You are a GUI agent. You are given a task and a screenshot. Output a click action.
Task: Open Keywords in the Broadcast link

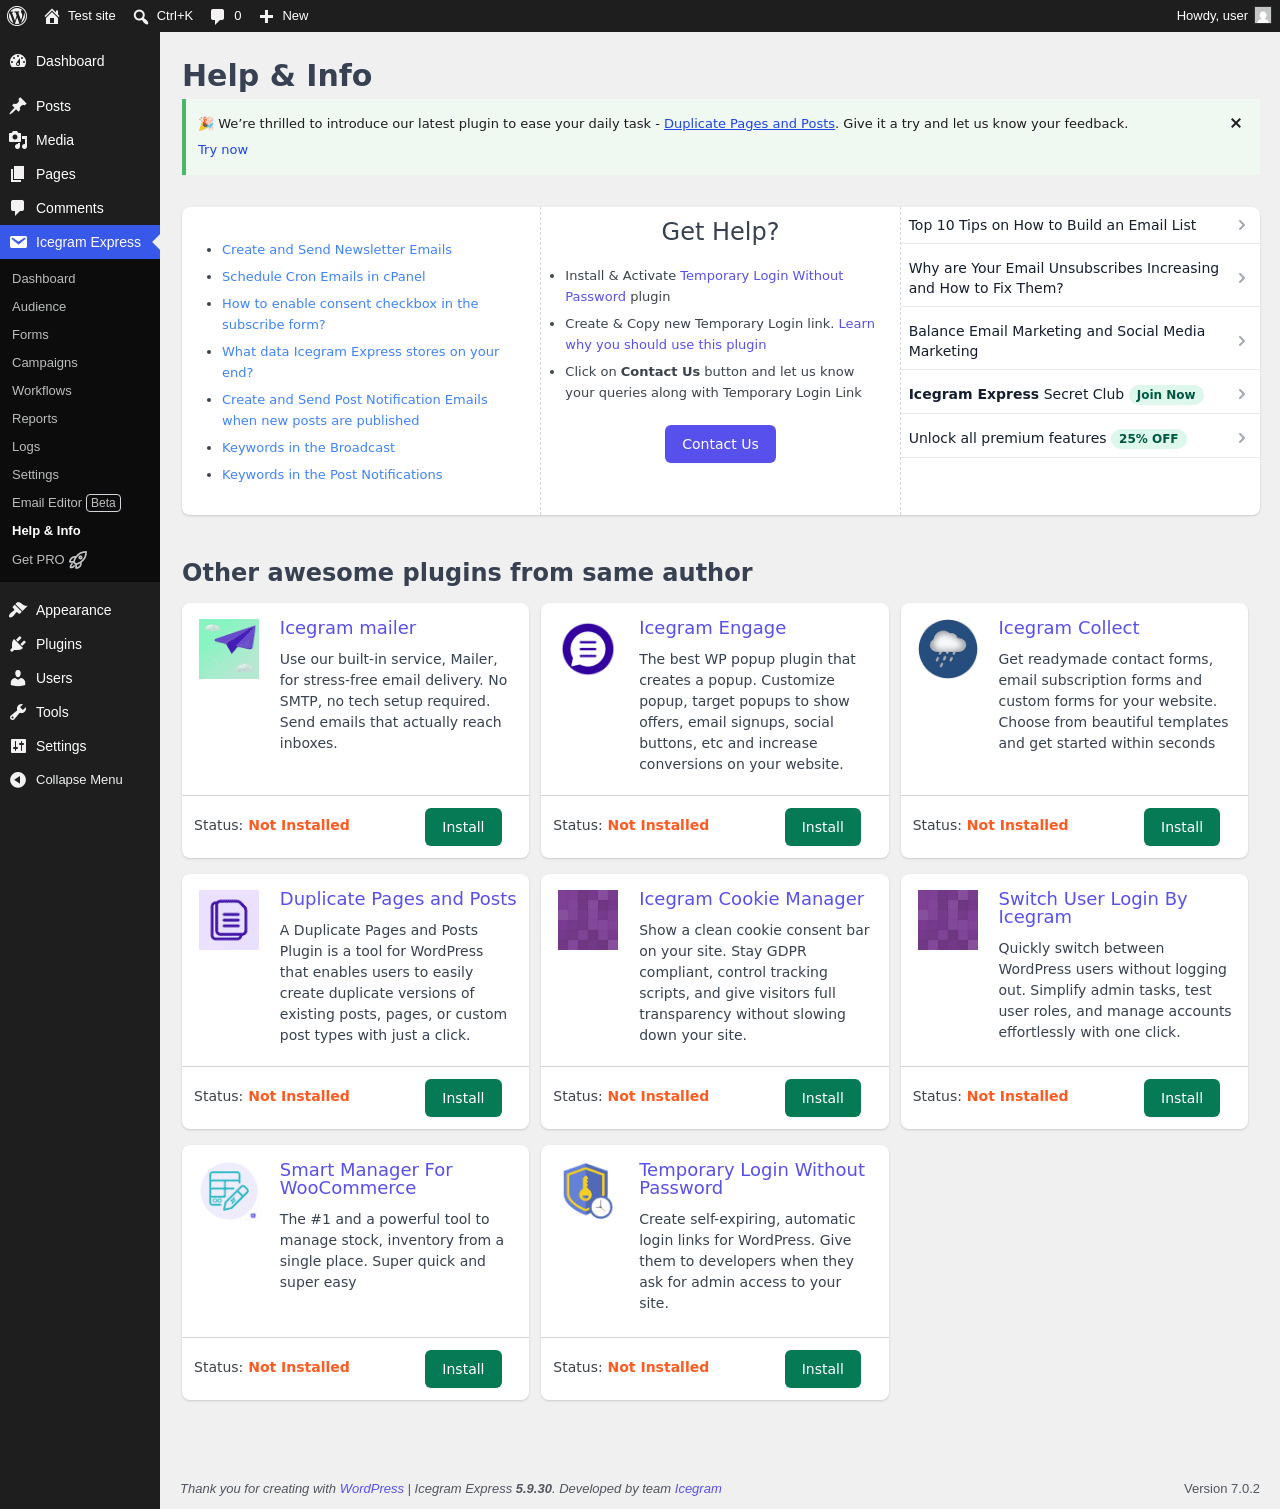pyautogui.click(x=308, y=448)
